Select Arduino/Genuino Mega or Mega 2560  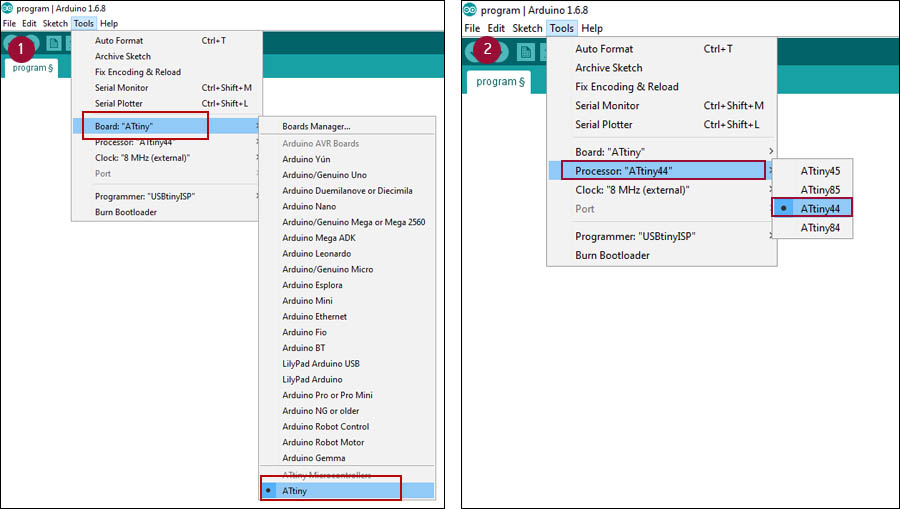coord(347,222)
